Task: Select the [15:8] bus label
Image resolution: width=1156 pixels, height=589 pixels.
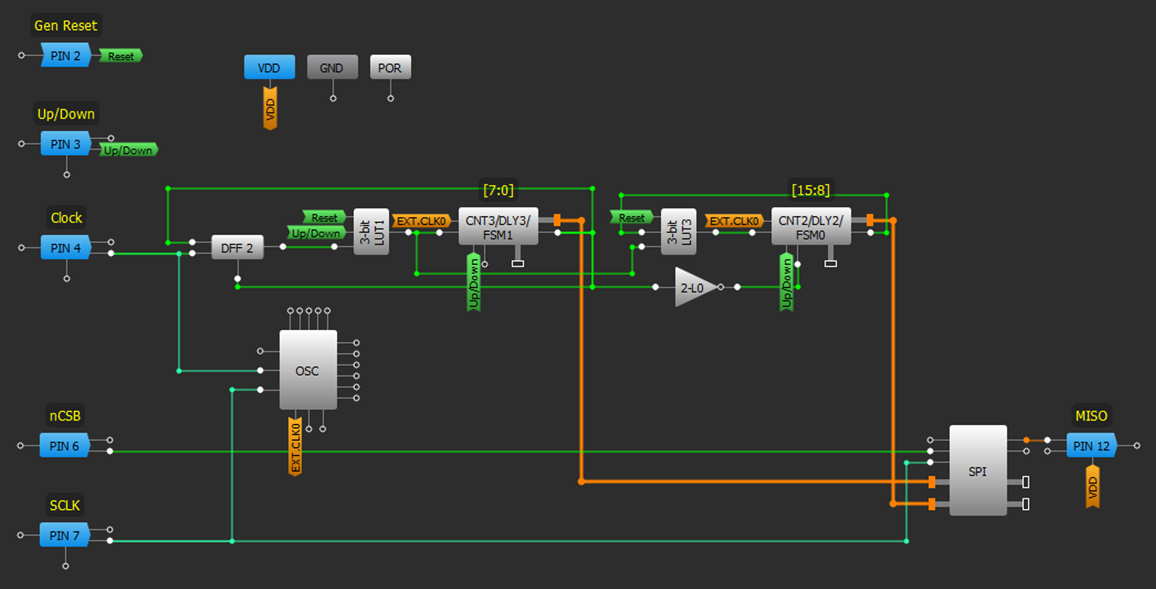Action: (x=810, y=189)
